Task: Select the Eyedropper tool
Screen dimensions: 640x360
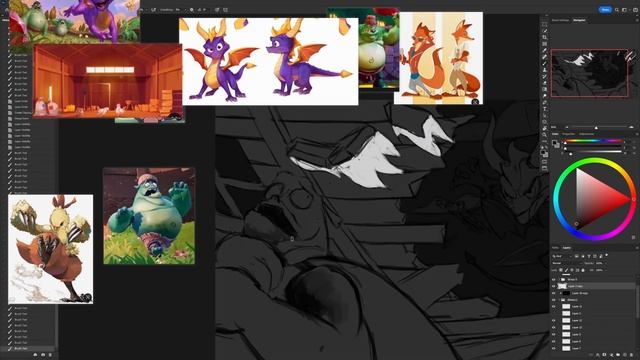Action: click(x=544, y=50)
